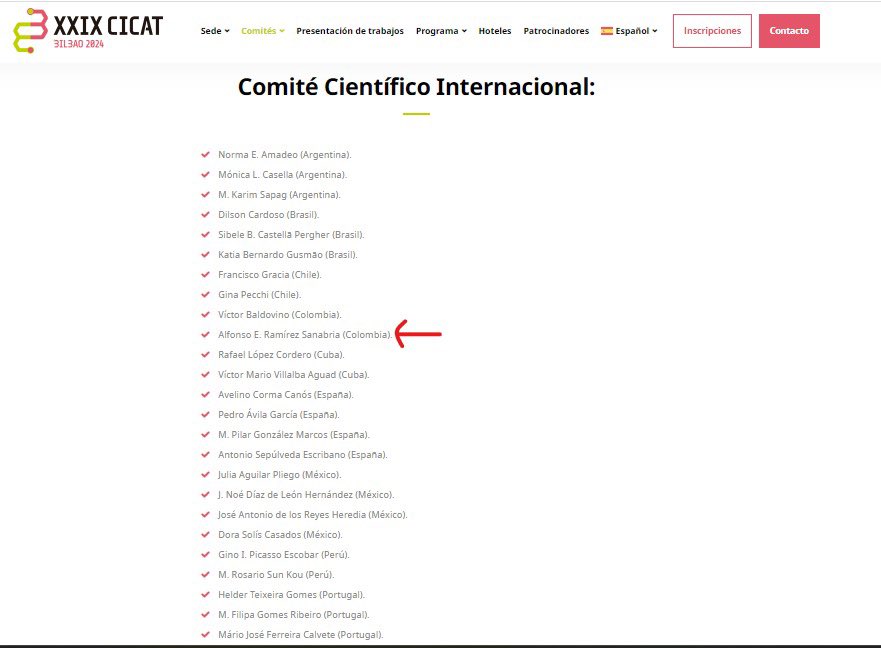881x648 pixels.
Task: Click the checkmark beside Dilson Cardoso
Action: 205,214
